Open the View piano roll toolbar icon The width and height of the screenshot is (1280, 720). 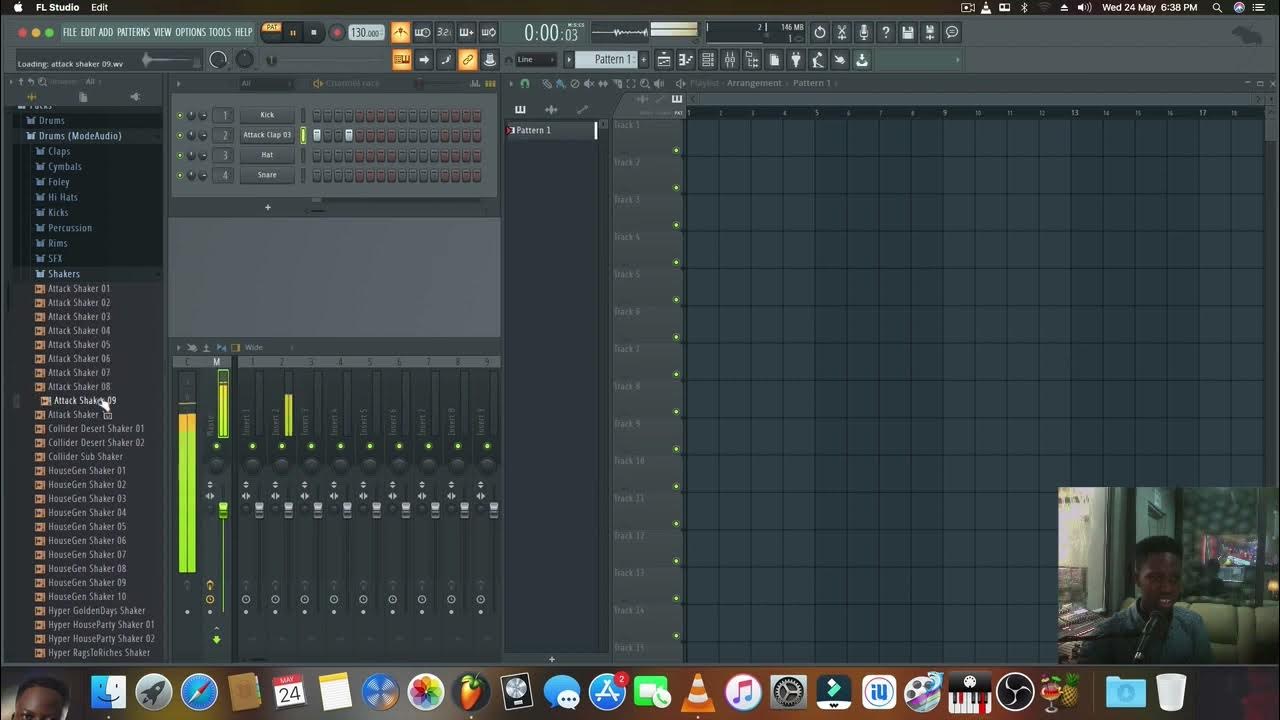[x=685, y=60]
